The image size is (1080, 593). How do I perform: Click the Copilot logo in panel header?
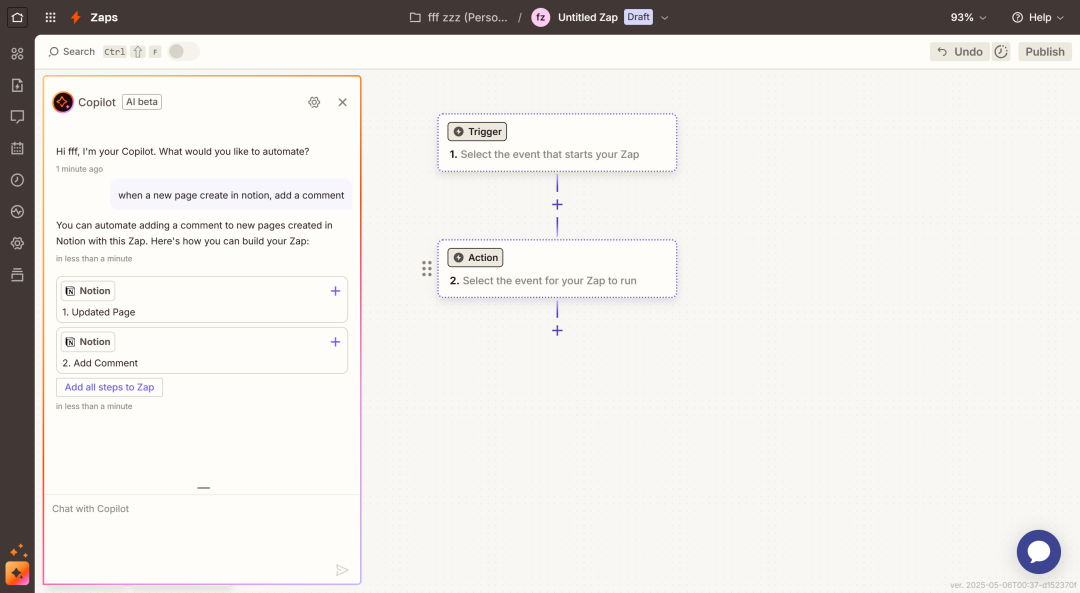[63, 102]
